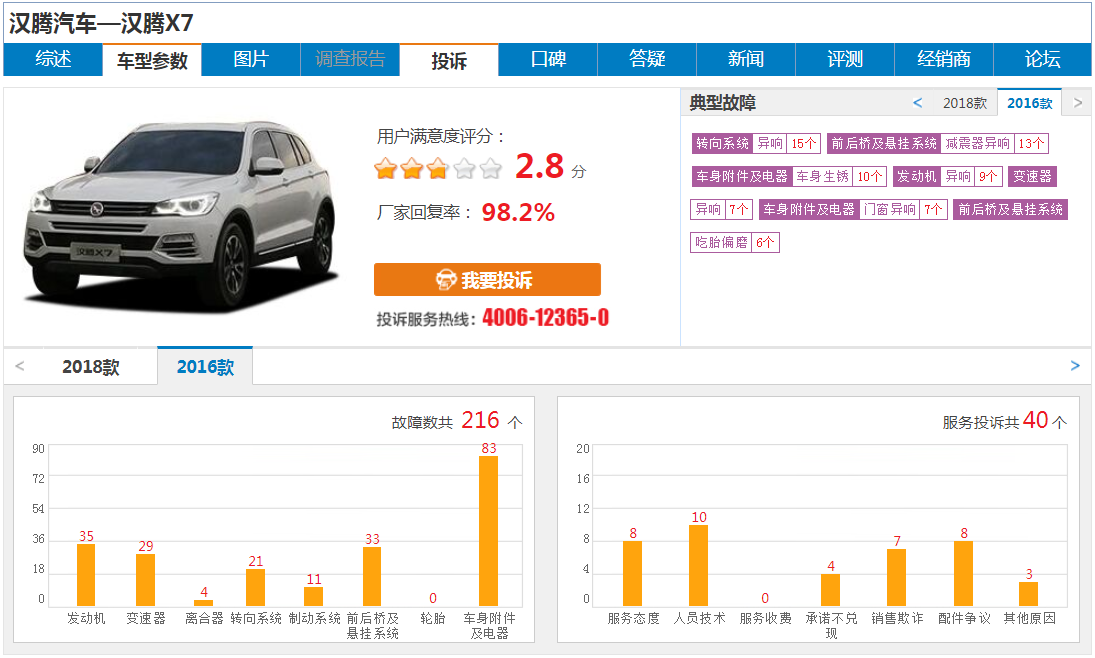Screen dimensions: 1095x658
Task: Click the left arrow beside lower 2018款 tab
Action: point(20,366)
